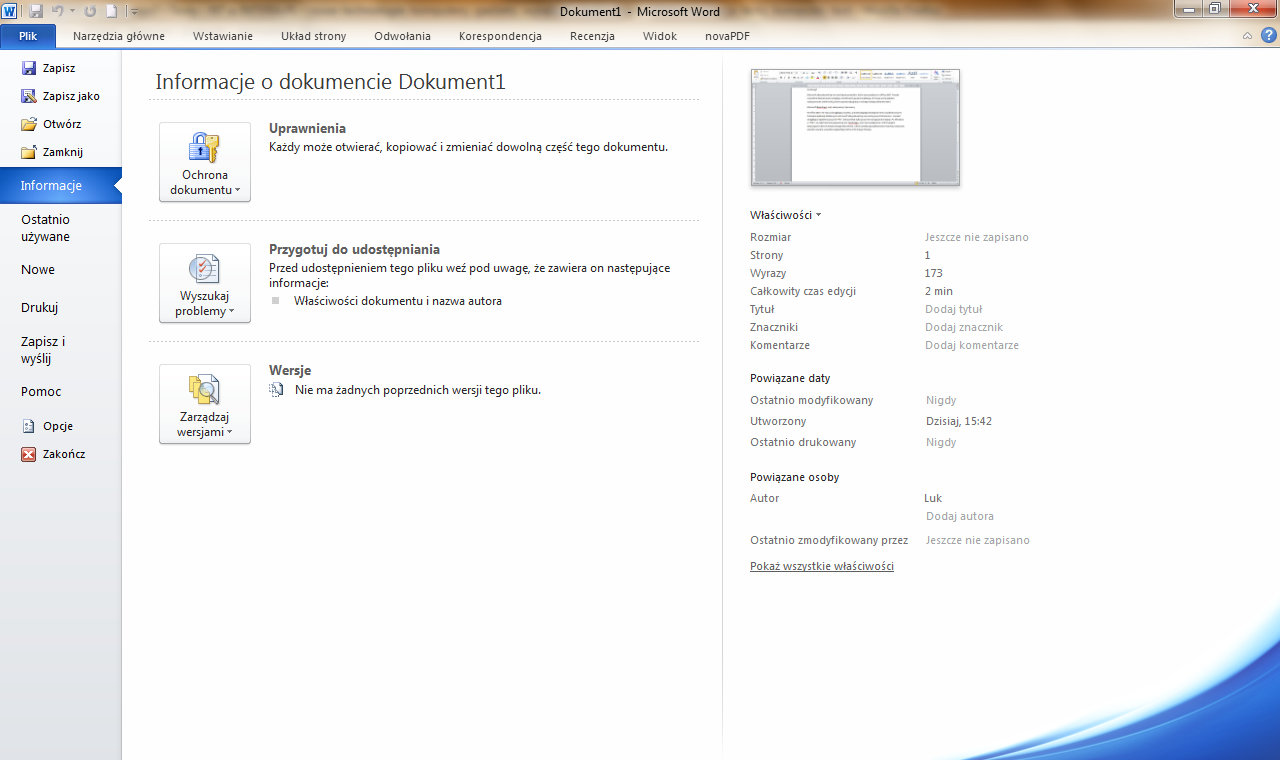1280x760 pixels.
Task: Click the Save icon in quick access toolbar
Action: (x=36, y=11)
